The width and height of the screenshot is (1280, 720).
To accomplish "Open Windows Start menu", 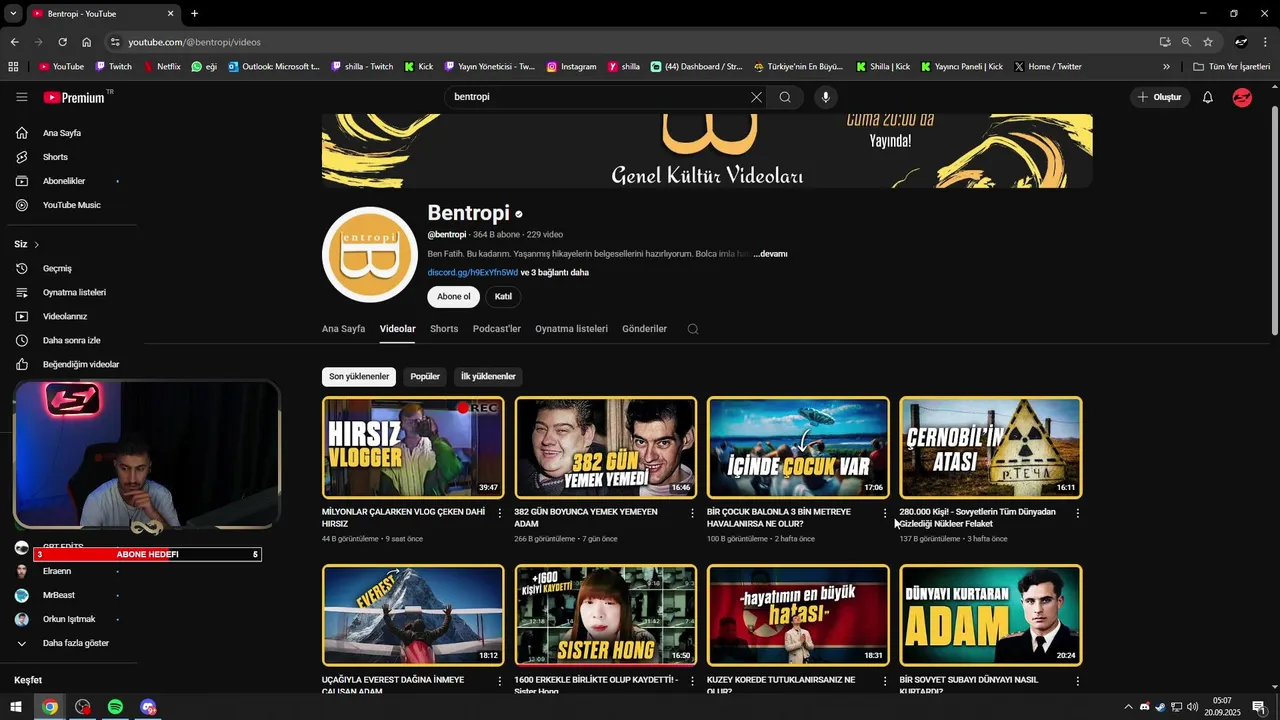I will click(x=16, y=707).
